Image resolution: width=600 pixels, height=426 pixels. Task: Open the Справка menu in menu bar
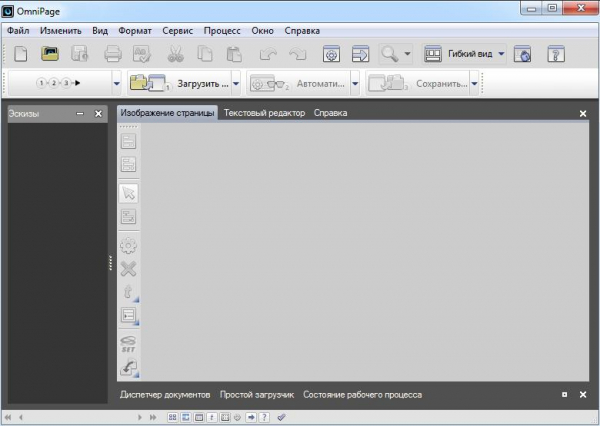302,31
